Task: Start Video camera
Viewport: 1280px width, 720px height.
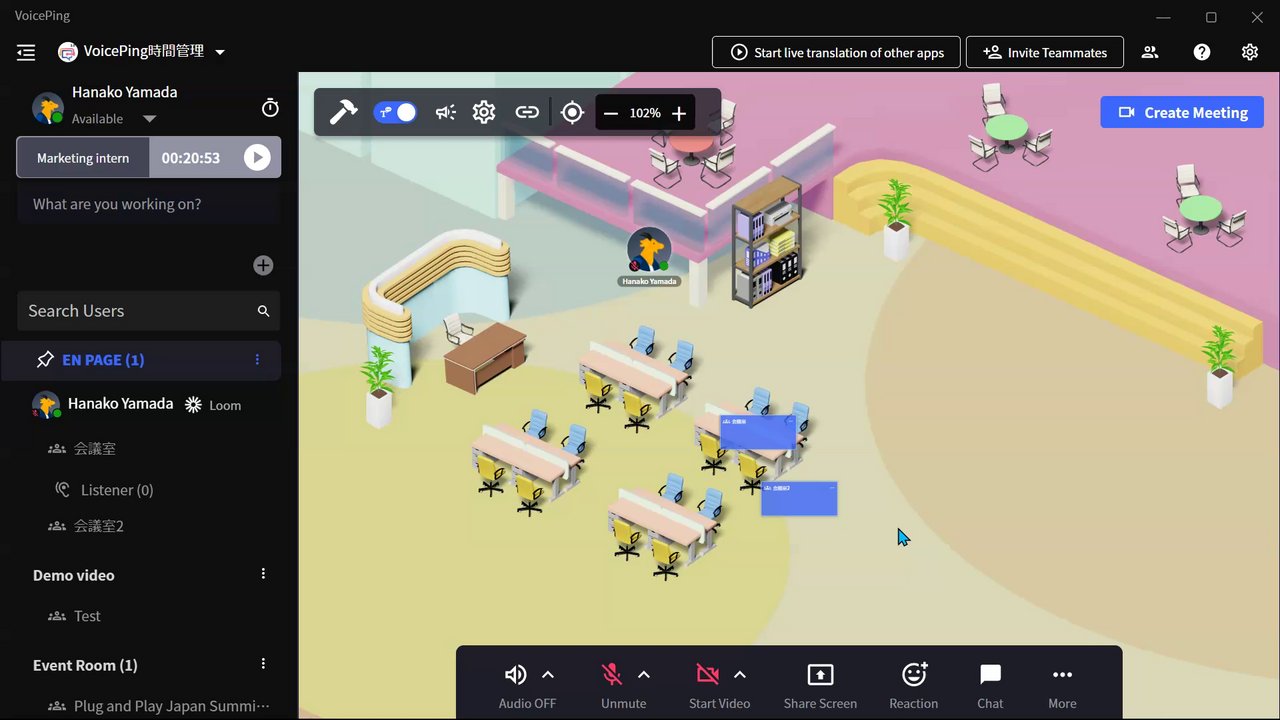Action: pos(707,675)
